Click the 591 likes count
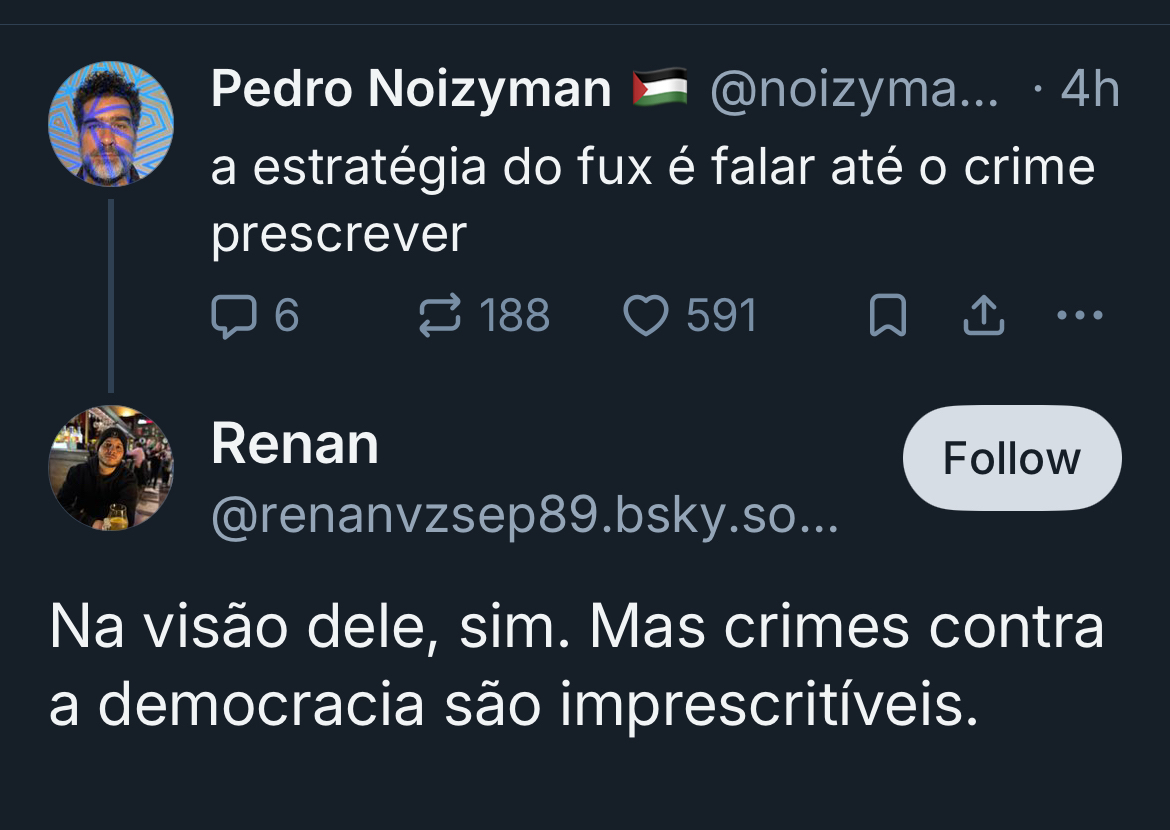Viewport: 1170px width, 830px height. pos(721,317)
